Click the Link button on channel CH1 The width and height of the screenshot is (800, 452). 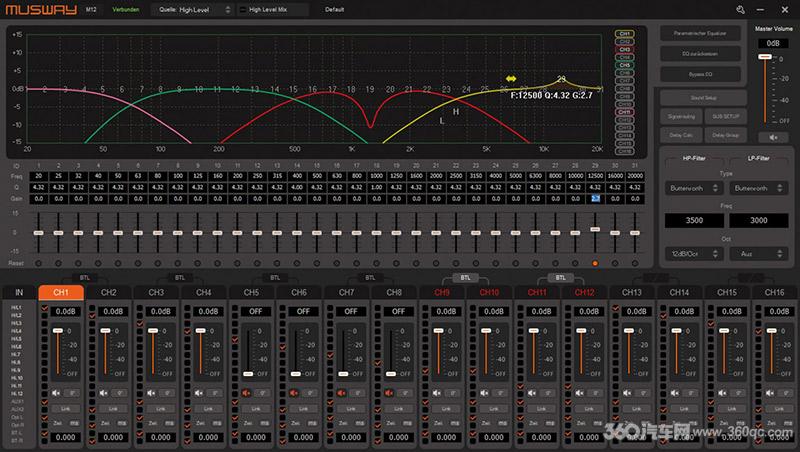pos(65,409)
